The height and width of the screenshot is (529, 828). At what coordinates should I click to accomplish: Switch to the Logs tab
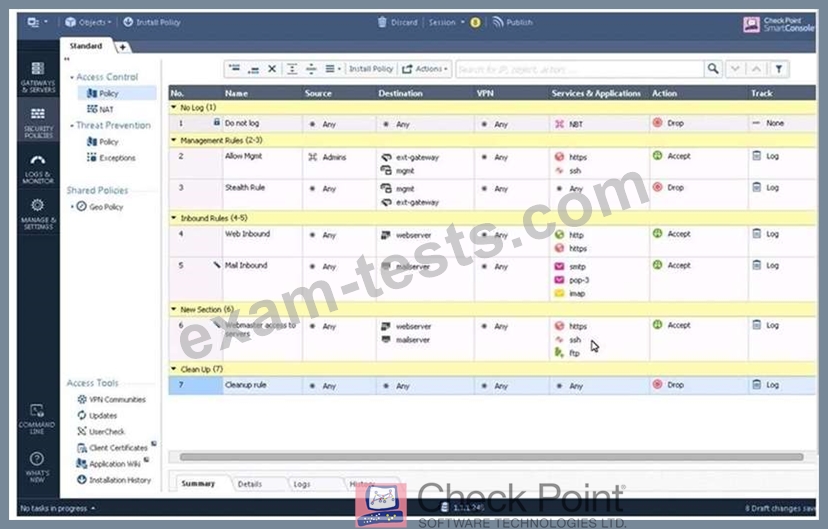tap(302, 484)
